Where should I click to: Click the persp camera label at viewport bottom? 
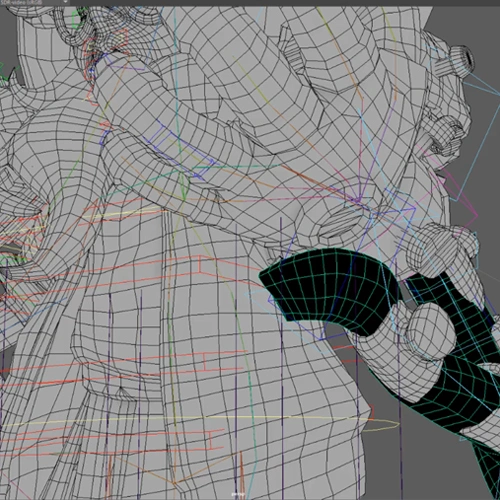238,494
